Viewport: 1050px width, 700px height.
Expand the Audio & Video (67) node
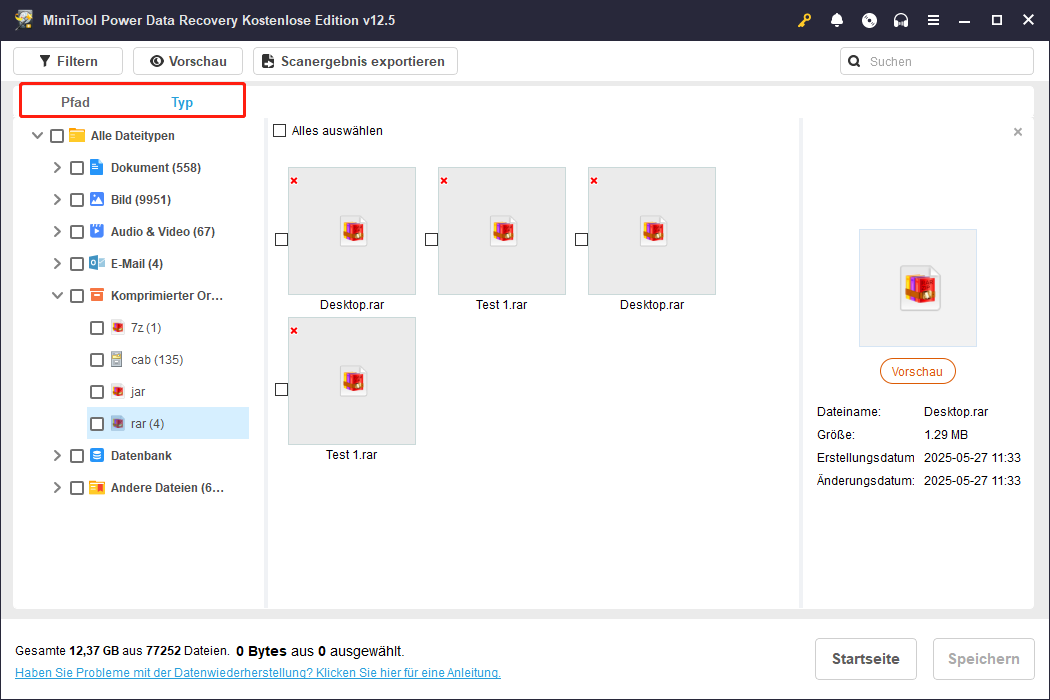tap(57, 231)
